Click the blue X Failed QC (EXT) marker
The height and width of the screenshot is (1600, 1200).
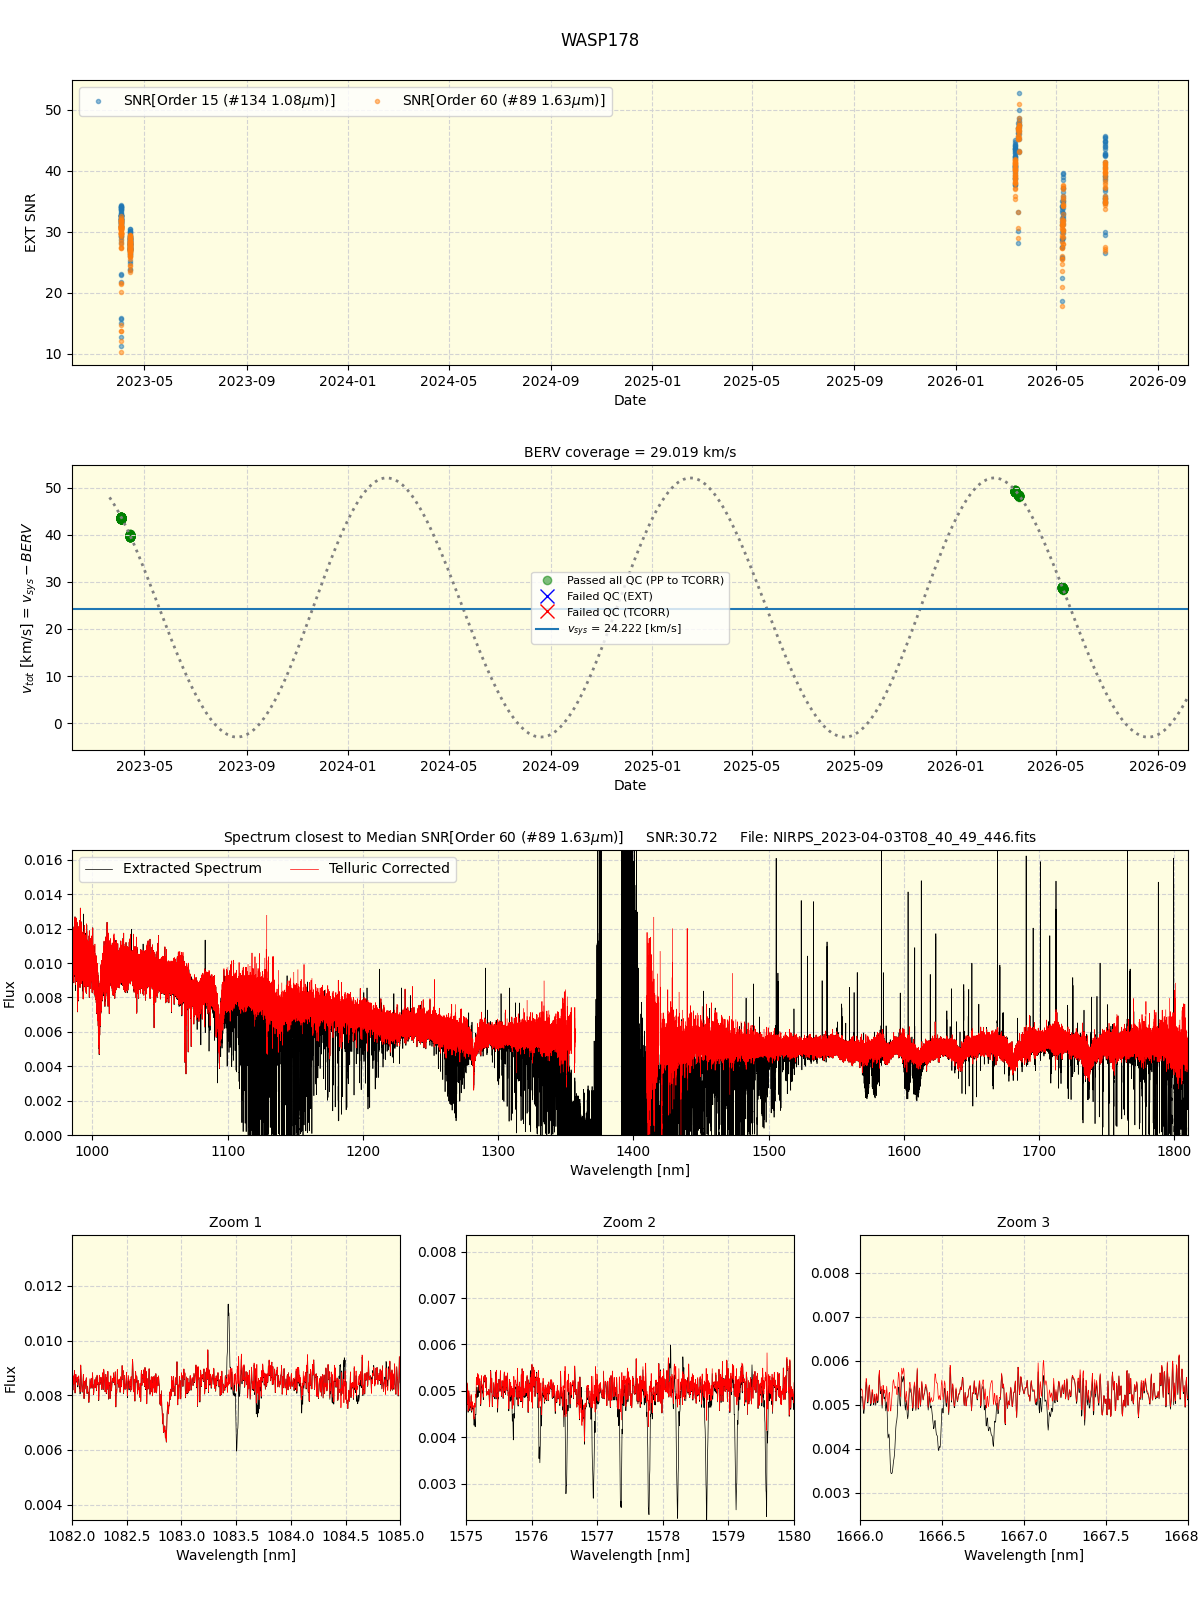(547, 596)
